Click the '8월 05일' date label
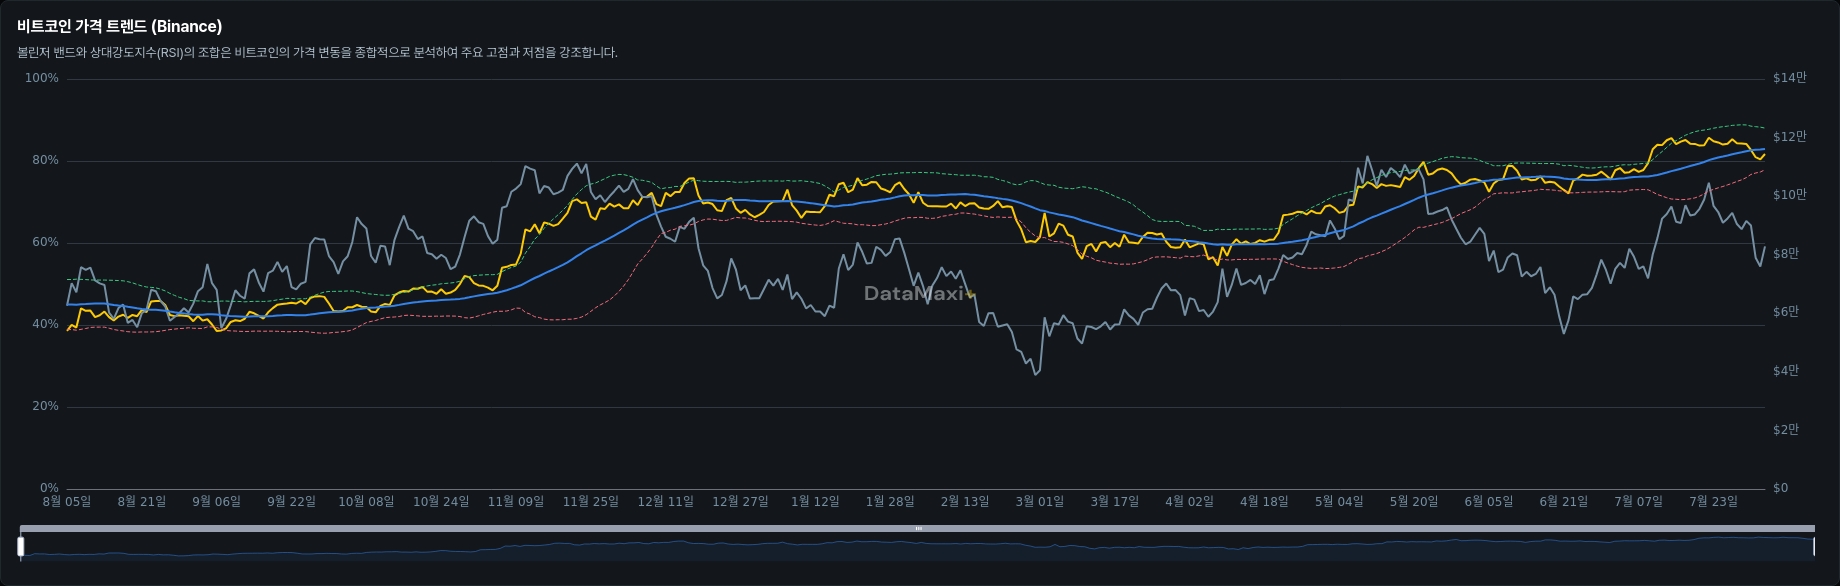Image resolution: width=1840 pixels, height=586 pixels. [67, 502]
